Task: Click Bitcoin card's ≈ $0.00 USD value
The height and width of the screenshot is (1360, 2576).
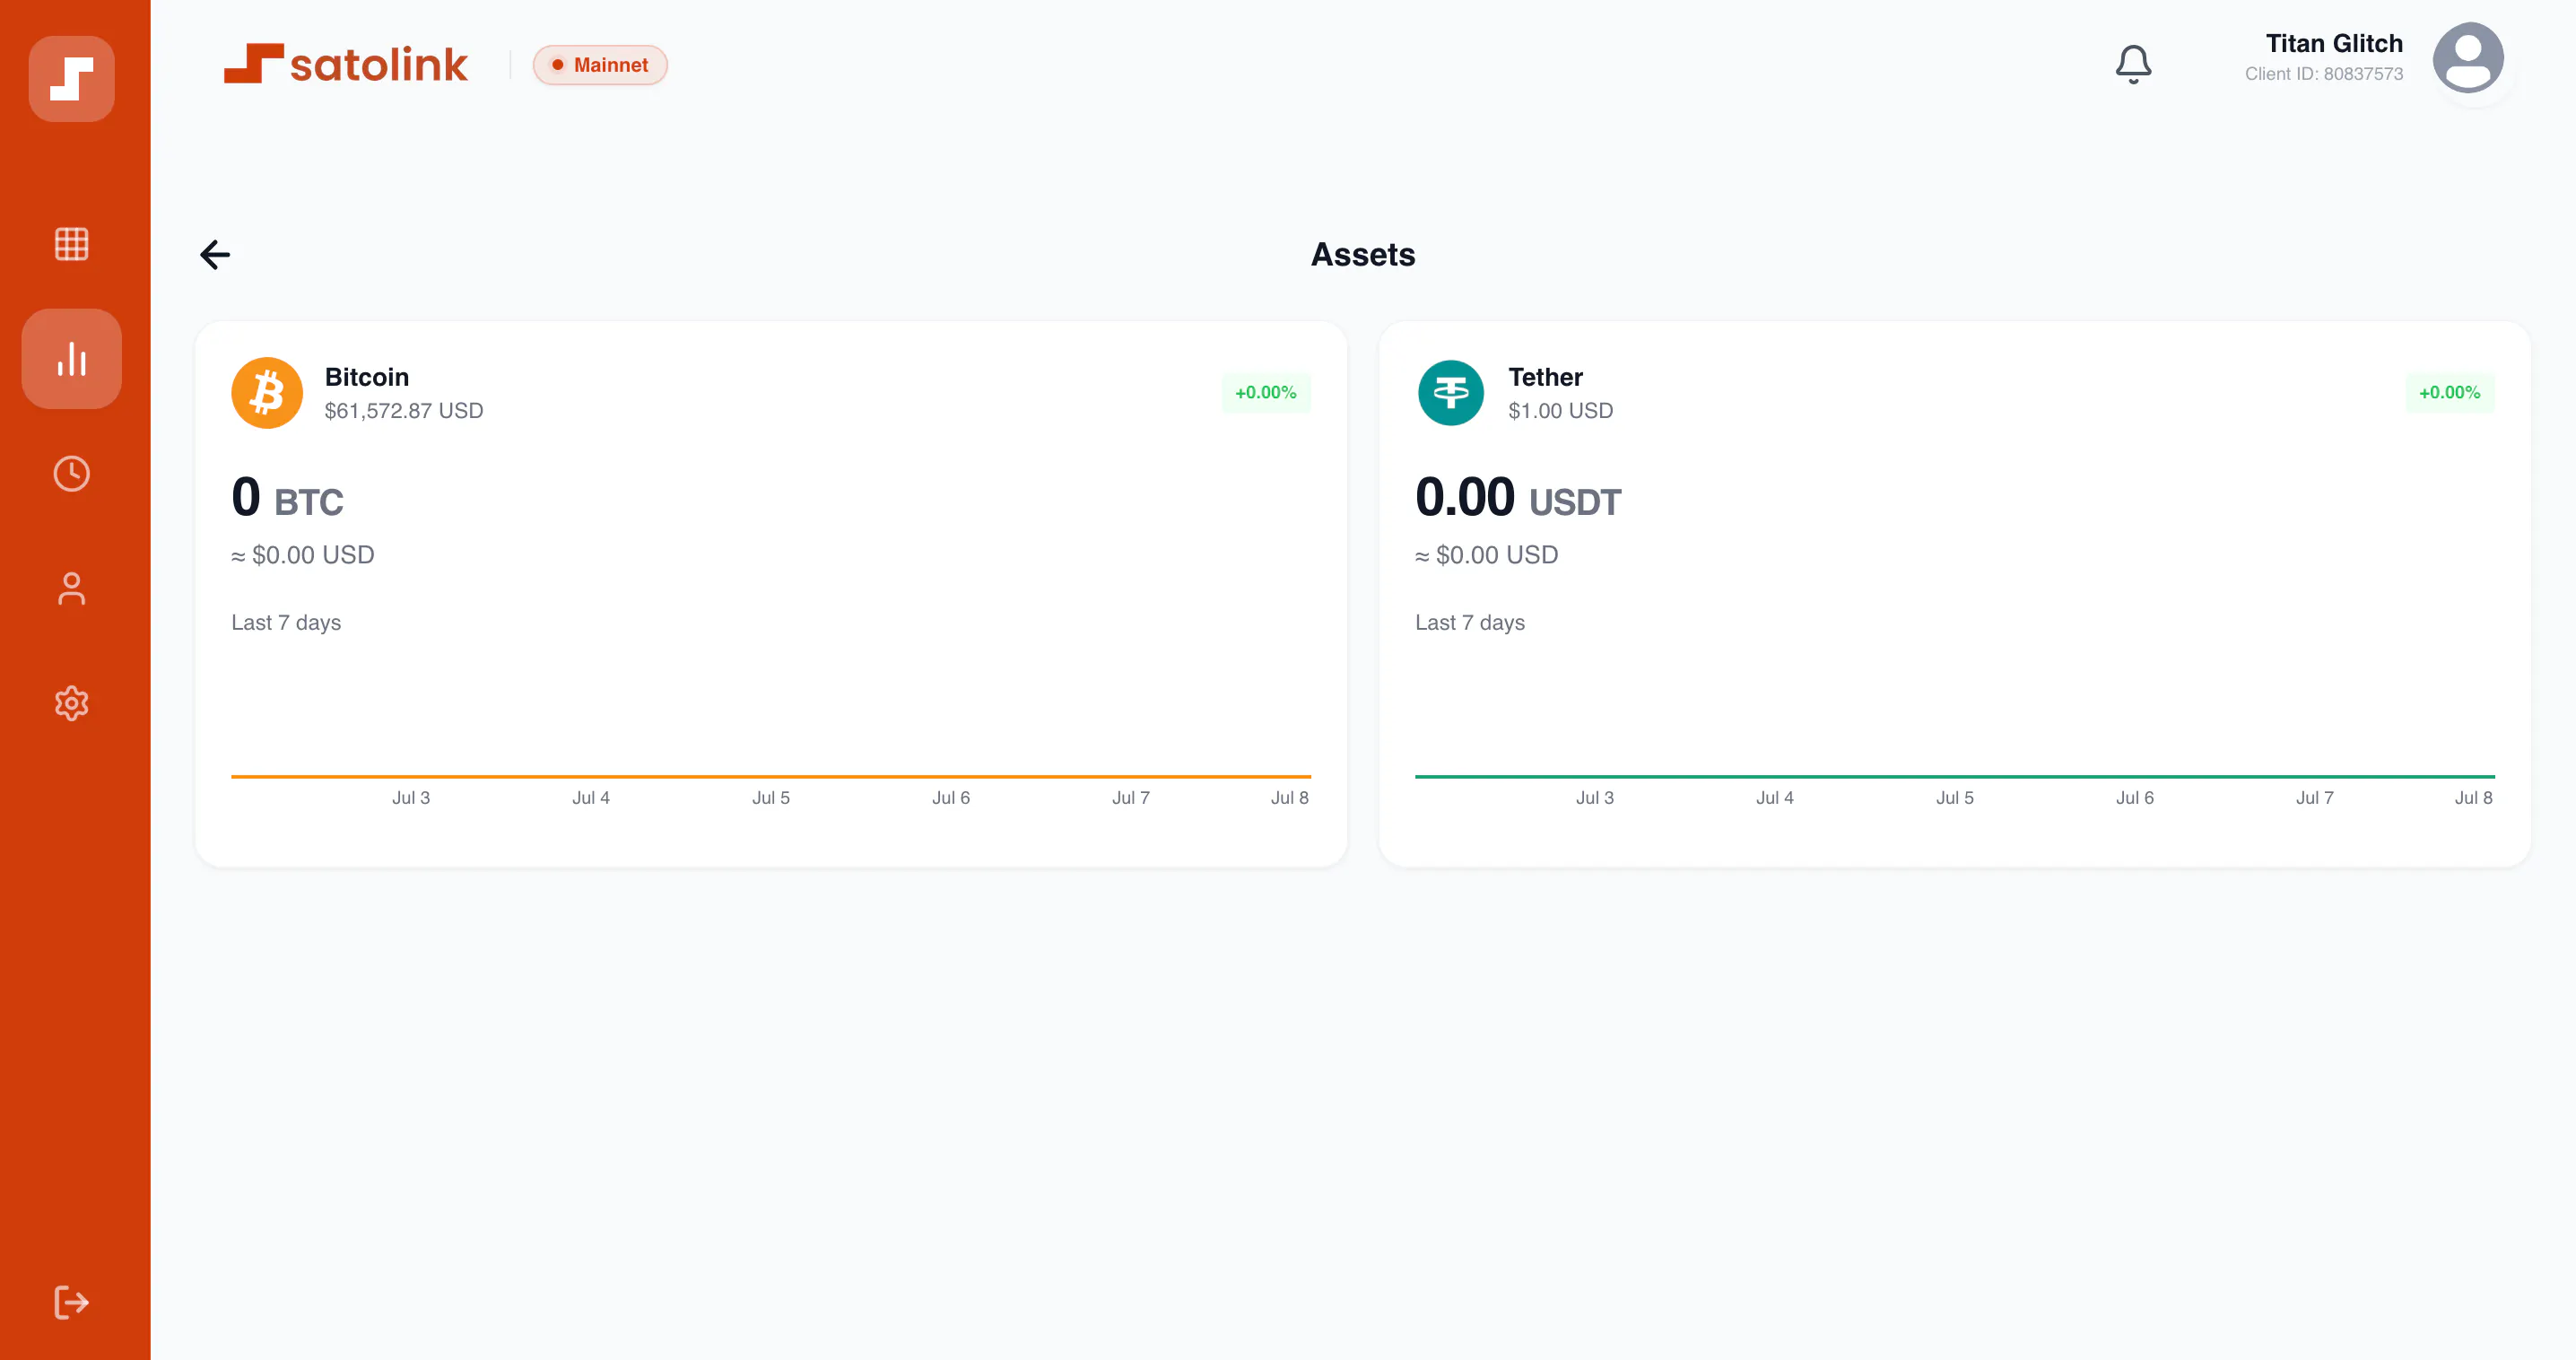Action: pos(303,555)
